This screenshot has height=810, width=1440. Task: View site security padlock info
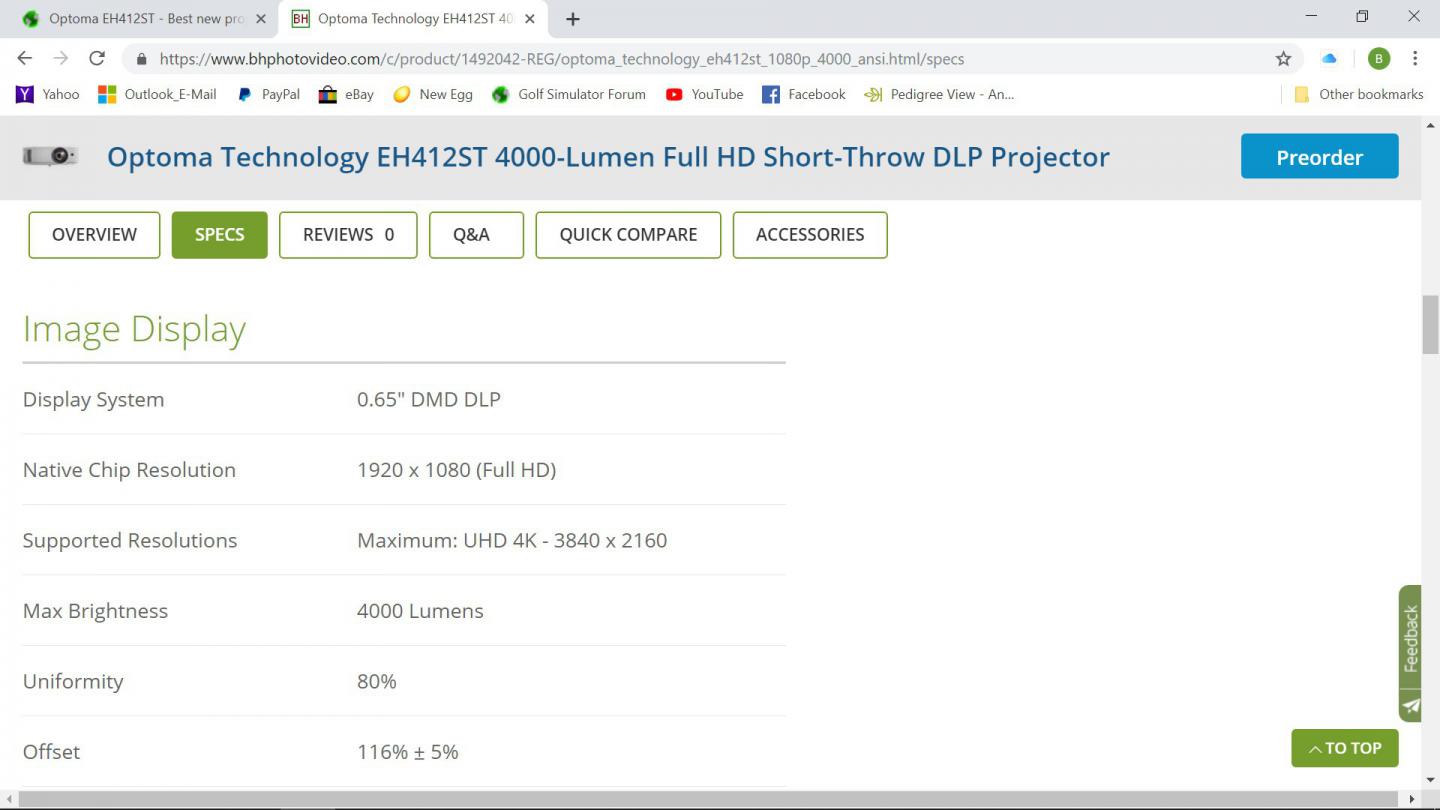pyautogui.click(x=142, y=59)
